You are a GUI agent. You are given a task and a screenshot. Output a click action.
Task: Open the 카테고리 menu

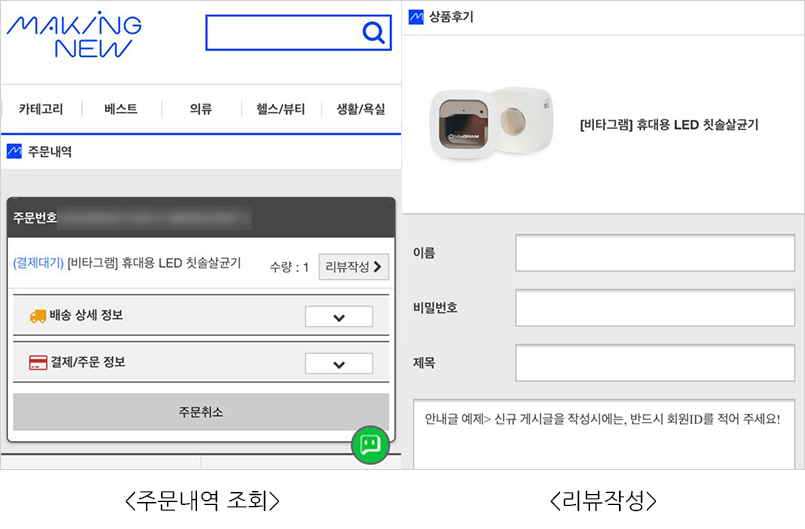coord(41,109)
